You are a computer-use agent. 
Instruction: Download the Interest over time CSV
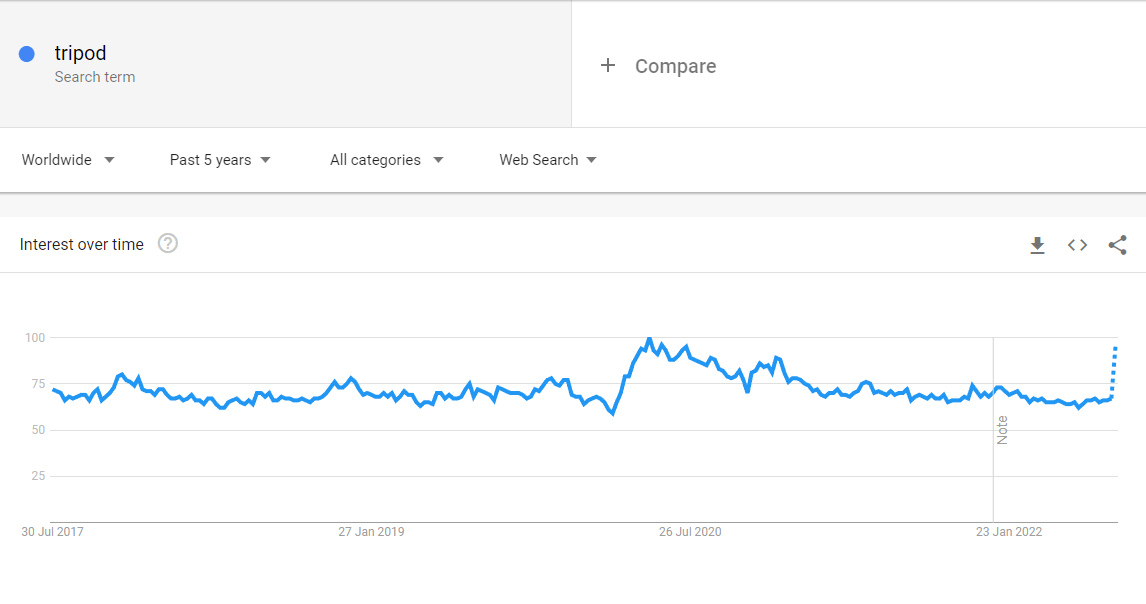pyautogui.click(x=1037, y=245)
